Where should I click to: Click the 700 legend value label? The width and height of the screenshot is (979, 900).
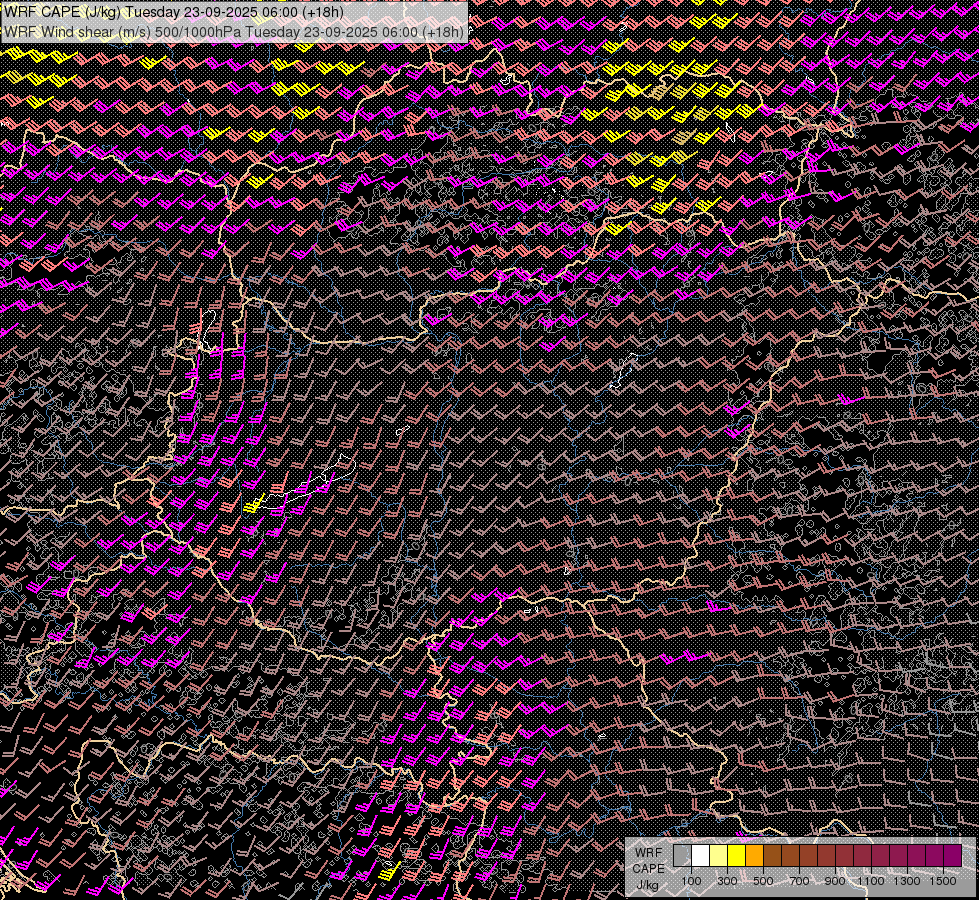pos(799,881)
